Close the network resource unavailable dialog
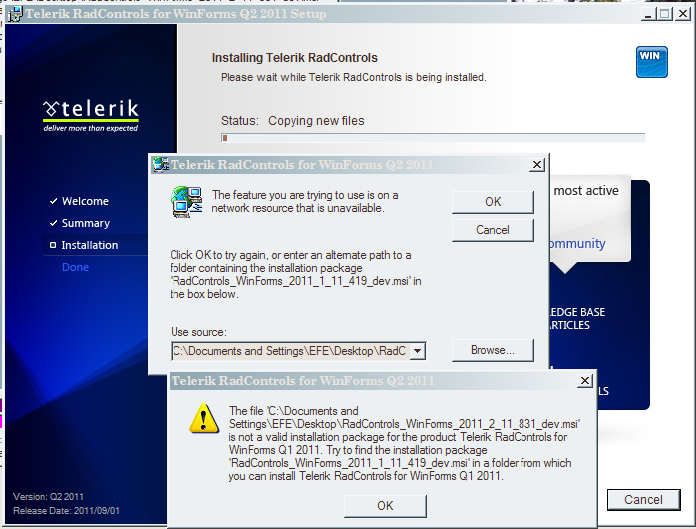 [x=537, y=165]
